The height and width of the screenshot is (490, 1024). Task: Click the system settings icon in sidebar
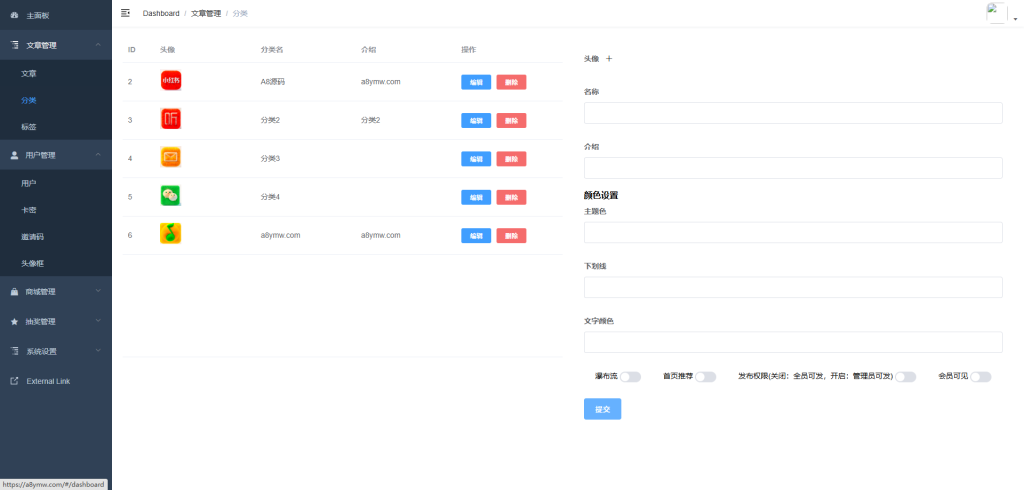coord(14,351)
